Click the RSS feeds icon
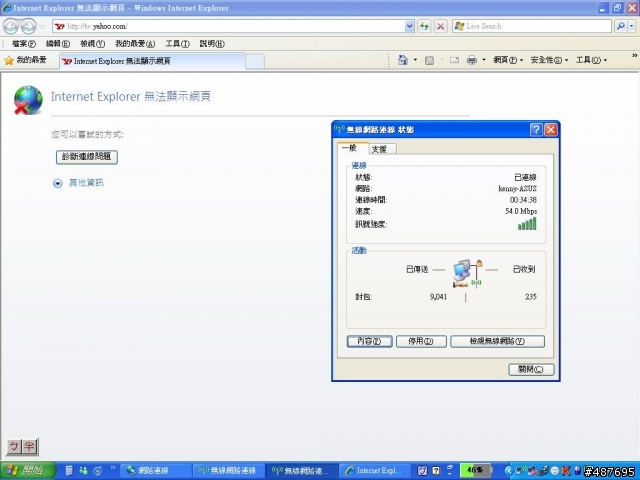Image resolution: width=640 pixels, height=480 pixels. pos(429,61)
